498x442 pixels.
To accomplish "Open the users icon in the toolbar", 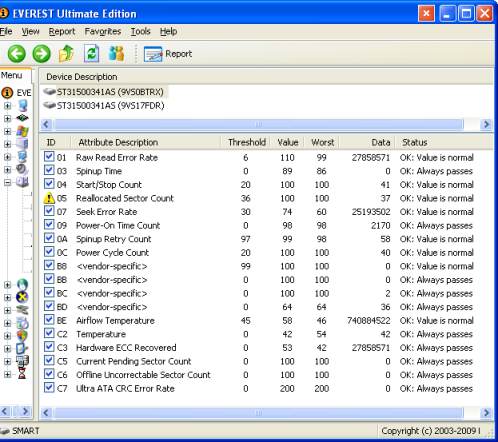I will click(117, 53).
